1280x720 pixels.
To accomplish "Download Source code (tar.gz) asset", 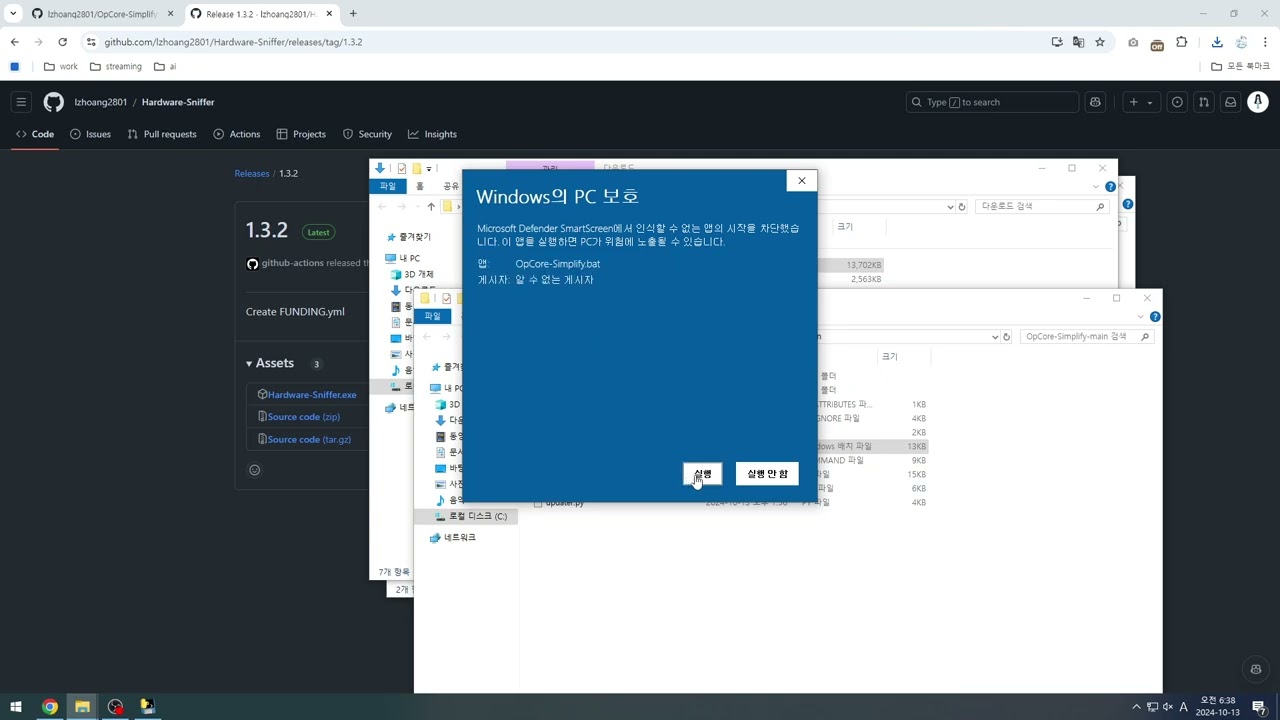I will pos(309,440).
